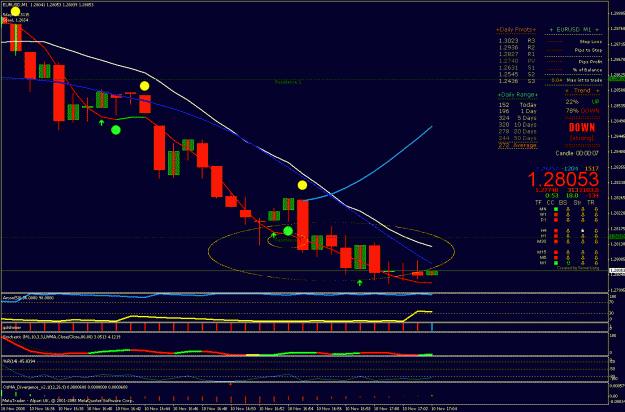The height and width of the screenshot is (412, 625).
Task: Click the green BS indicator in the M1 row
Action: pyautogui.click(x=569, y=263)
